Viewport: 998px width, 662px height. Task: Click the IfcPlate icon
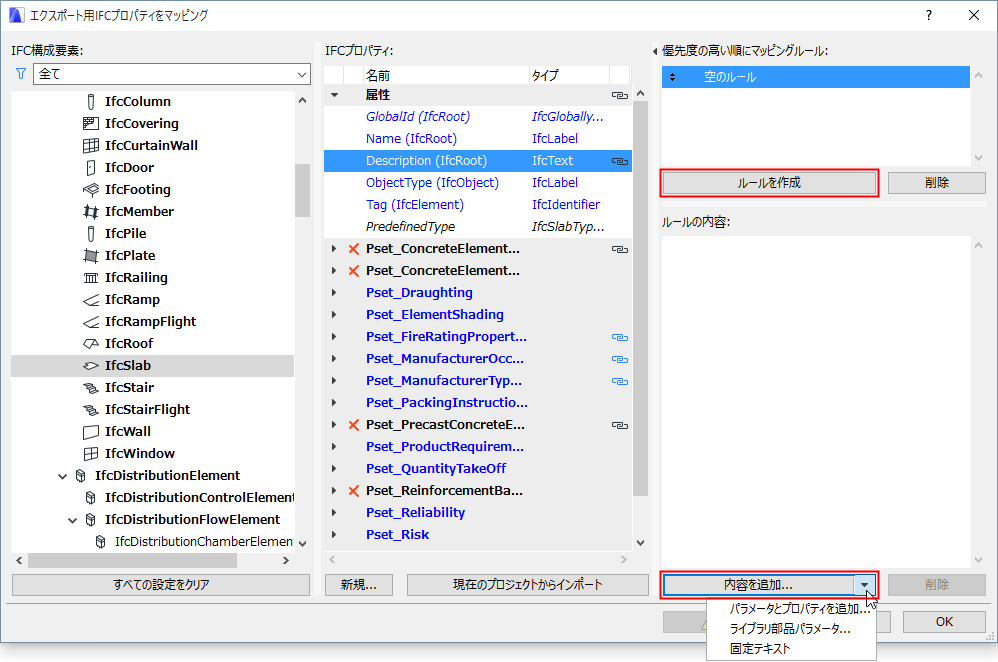[x=91, y=256]
